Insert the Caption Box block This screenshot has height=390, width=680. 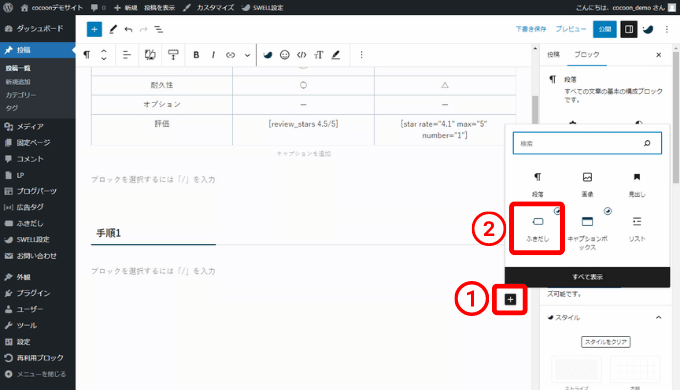coord(587,230)
